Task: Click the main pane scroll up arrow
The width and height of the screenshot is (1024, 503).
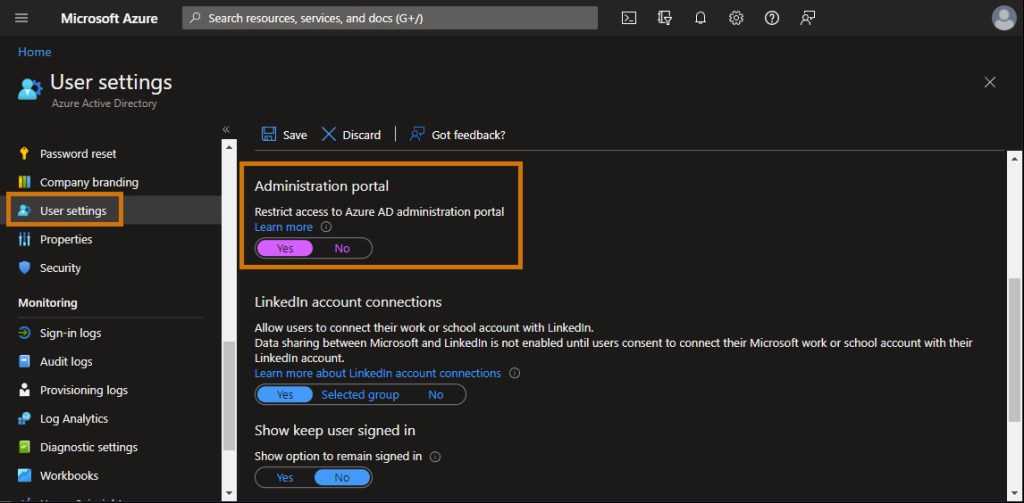Action: tap(1013, 159)
